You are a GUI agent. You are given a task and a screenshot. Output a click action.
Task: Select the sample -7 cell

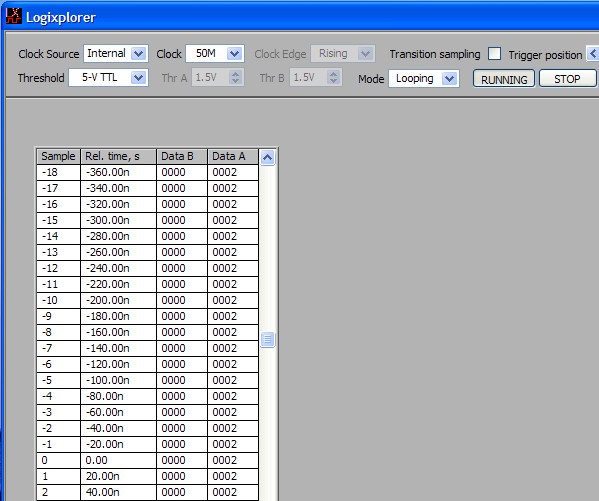click(x=58, y=348)
